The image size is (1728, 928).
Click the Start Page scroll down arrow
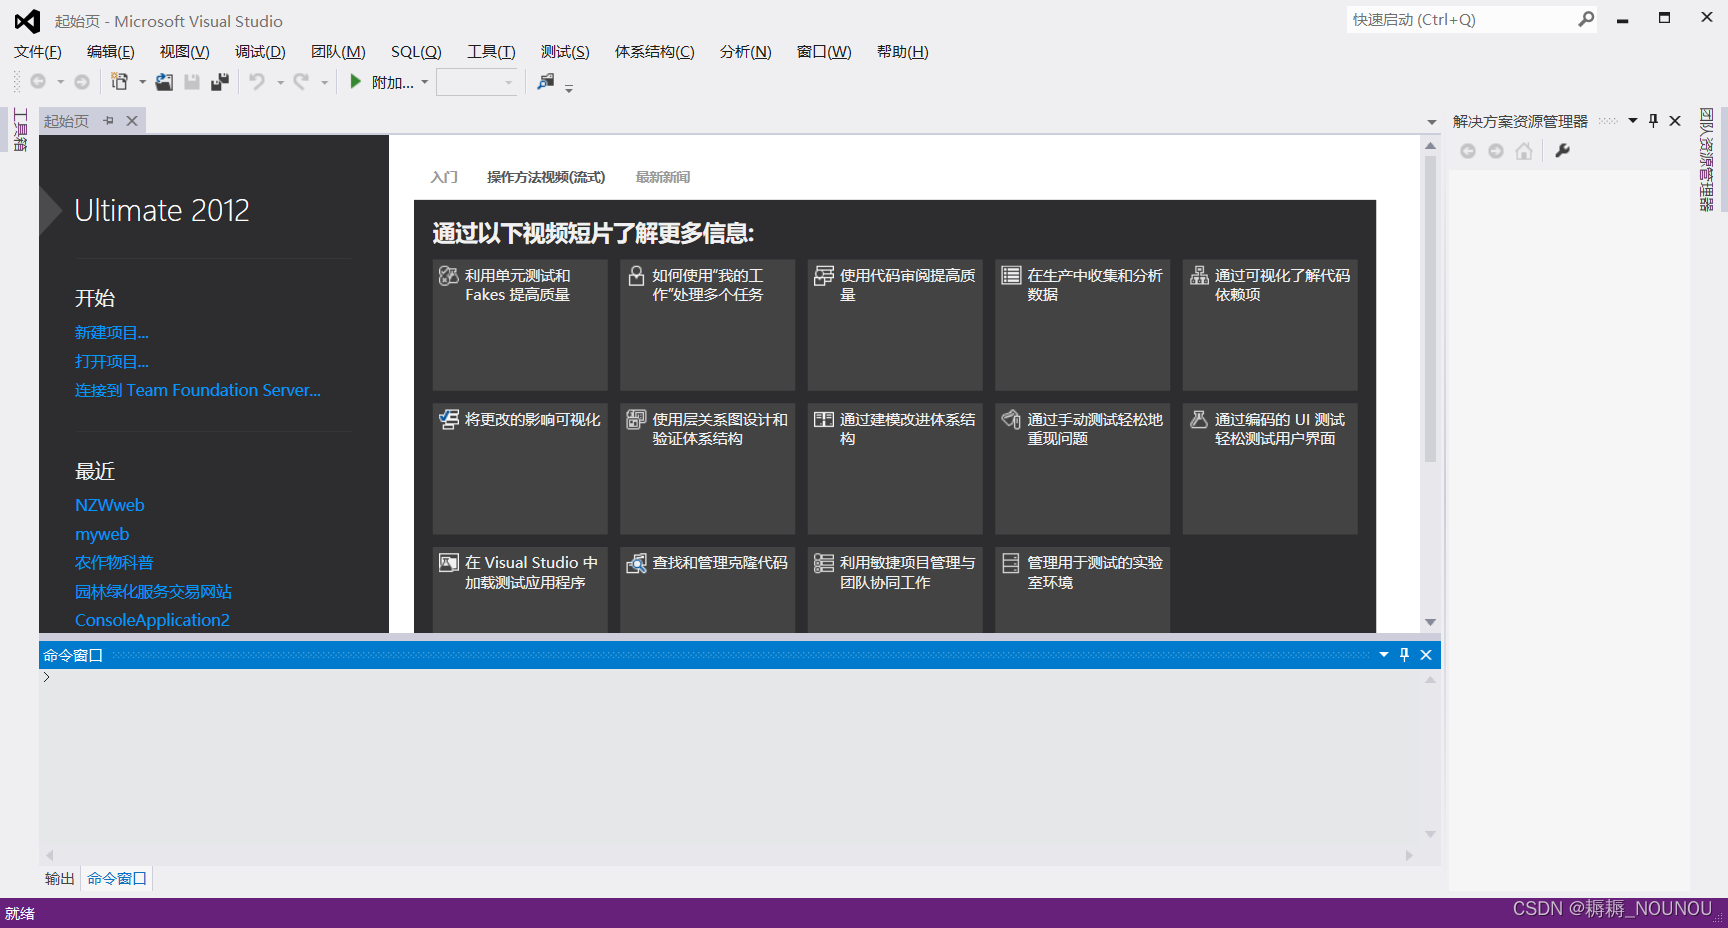[1431, 622]
